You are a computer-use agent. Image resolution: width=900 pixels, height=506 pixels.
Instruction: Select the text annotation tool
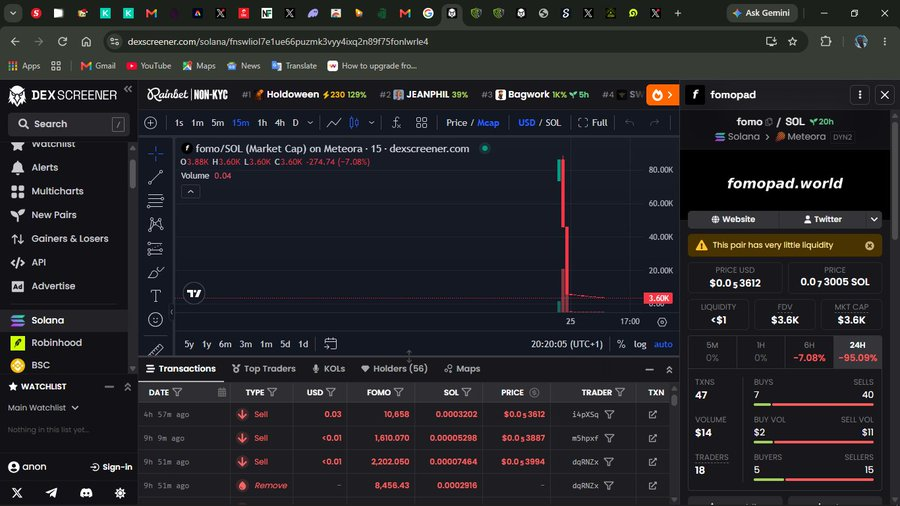tap(156, 295)
